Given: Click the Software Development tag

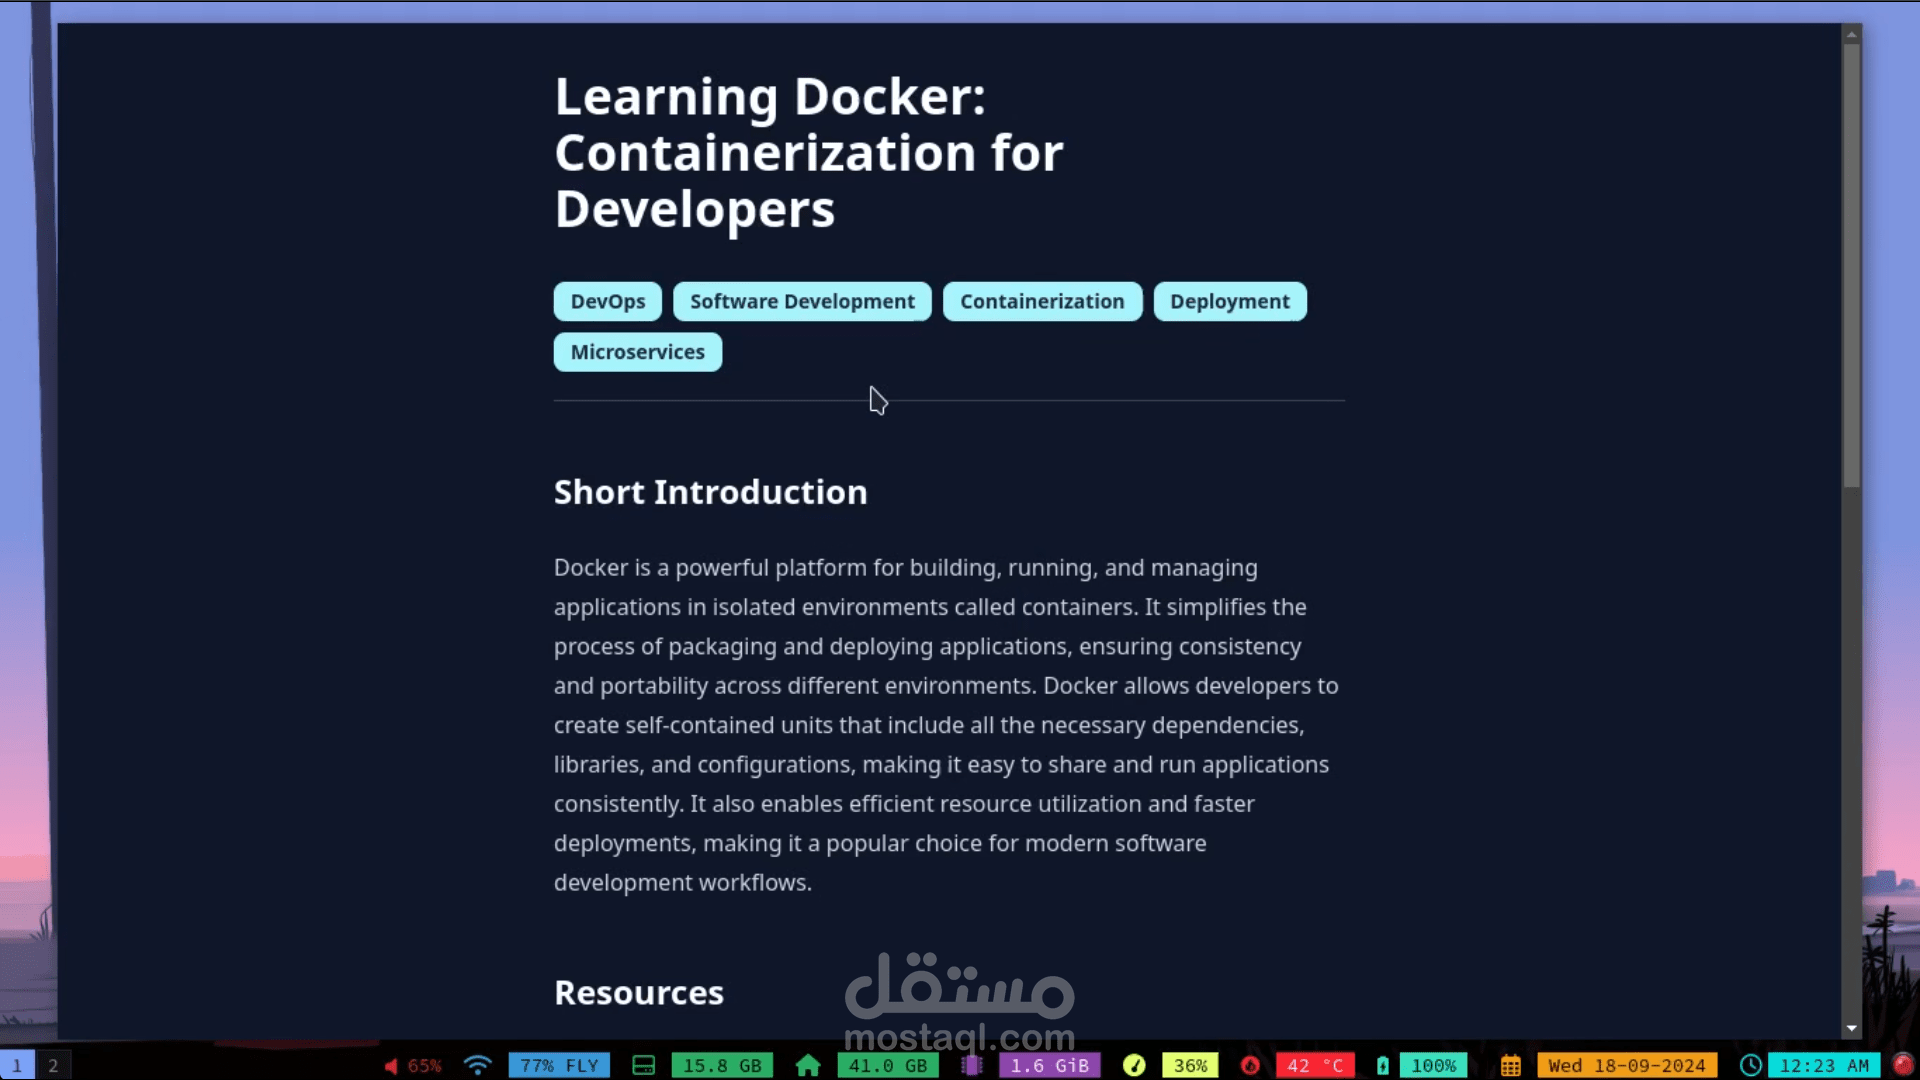Looking at the screenshot, I should click(802, 301).
